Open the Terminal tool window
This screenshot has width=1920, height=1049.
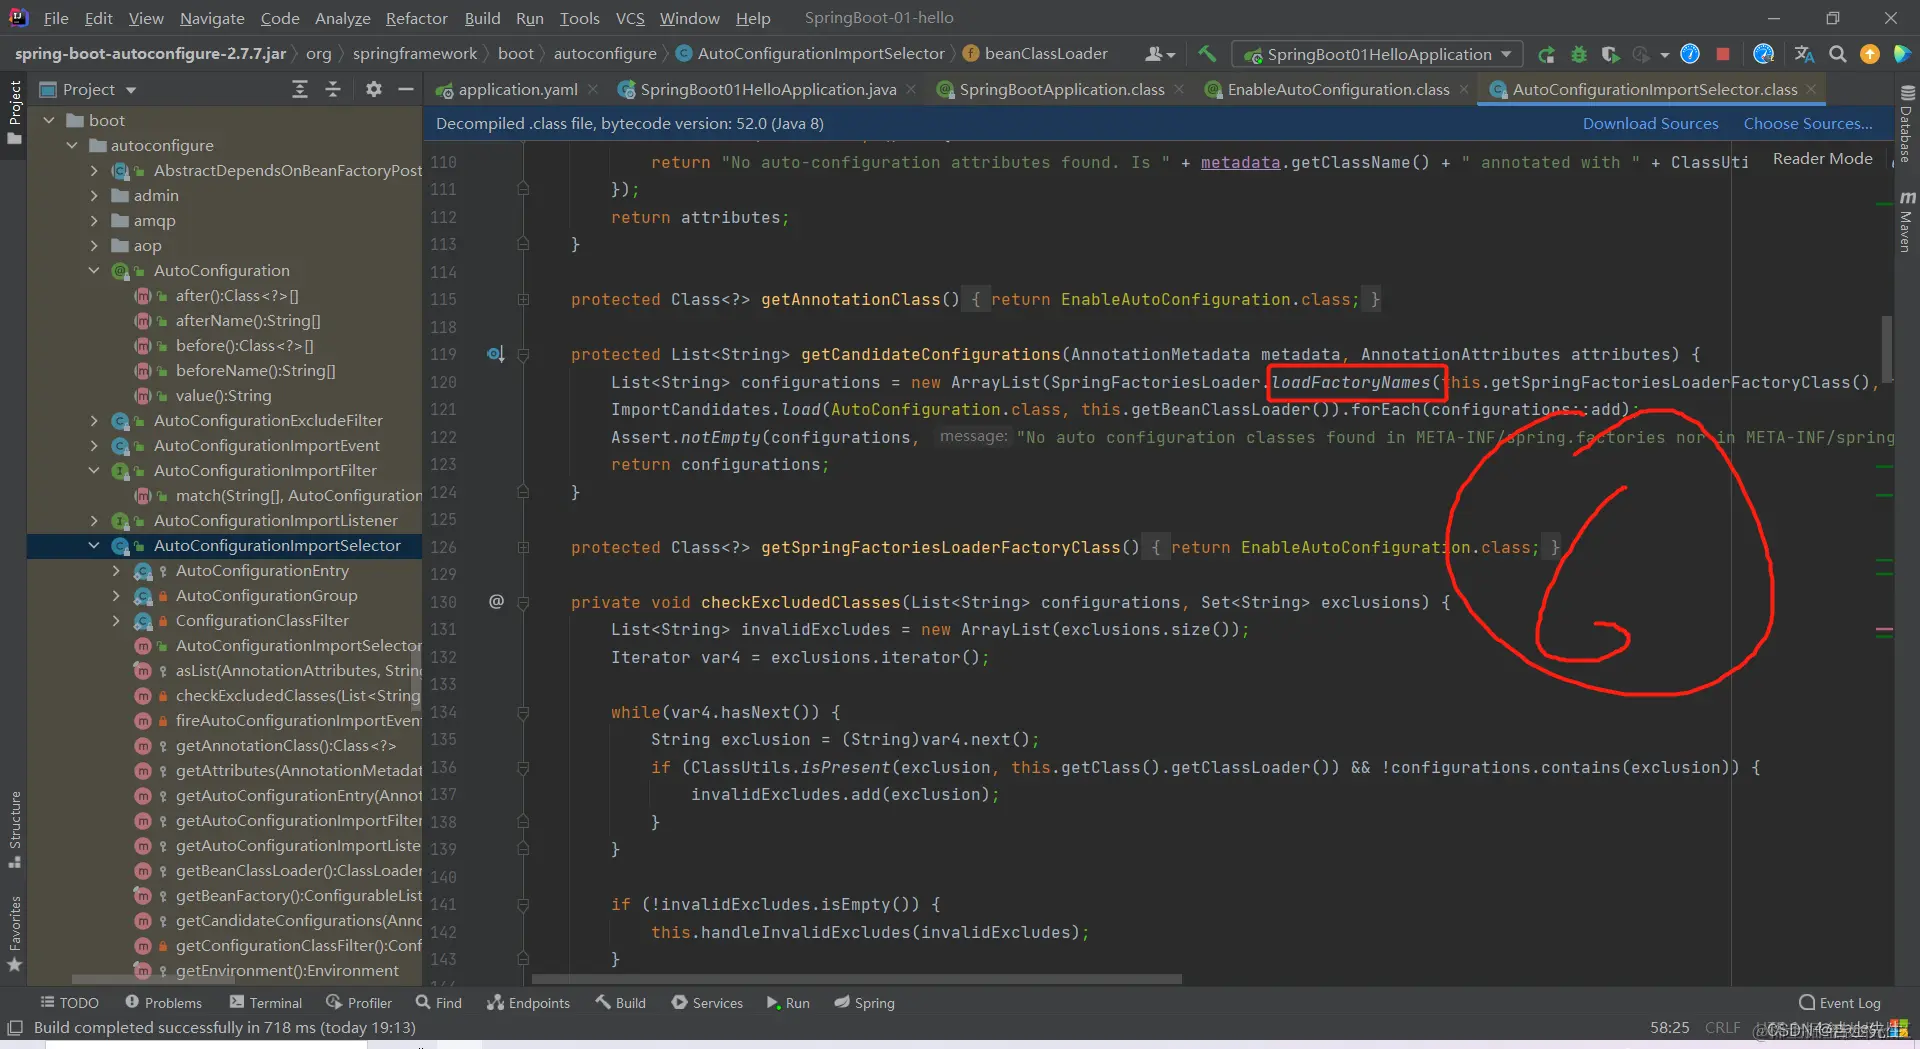[x=266, y=1002]
